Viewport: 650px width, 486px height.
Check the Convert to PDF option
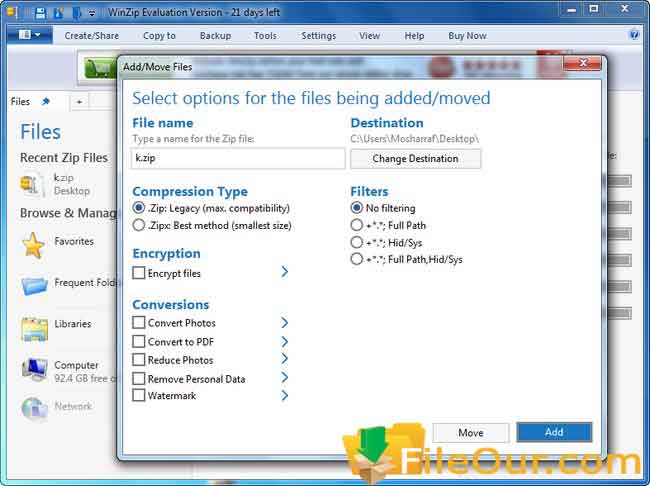tap(138, 341)
